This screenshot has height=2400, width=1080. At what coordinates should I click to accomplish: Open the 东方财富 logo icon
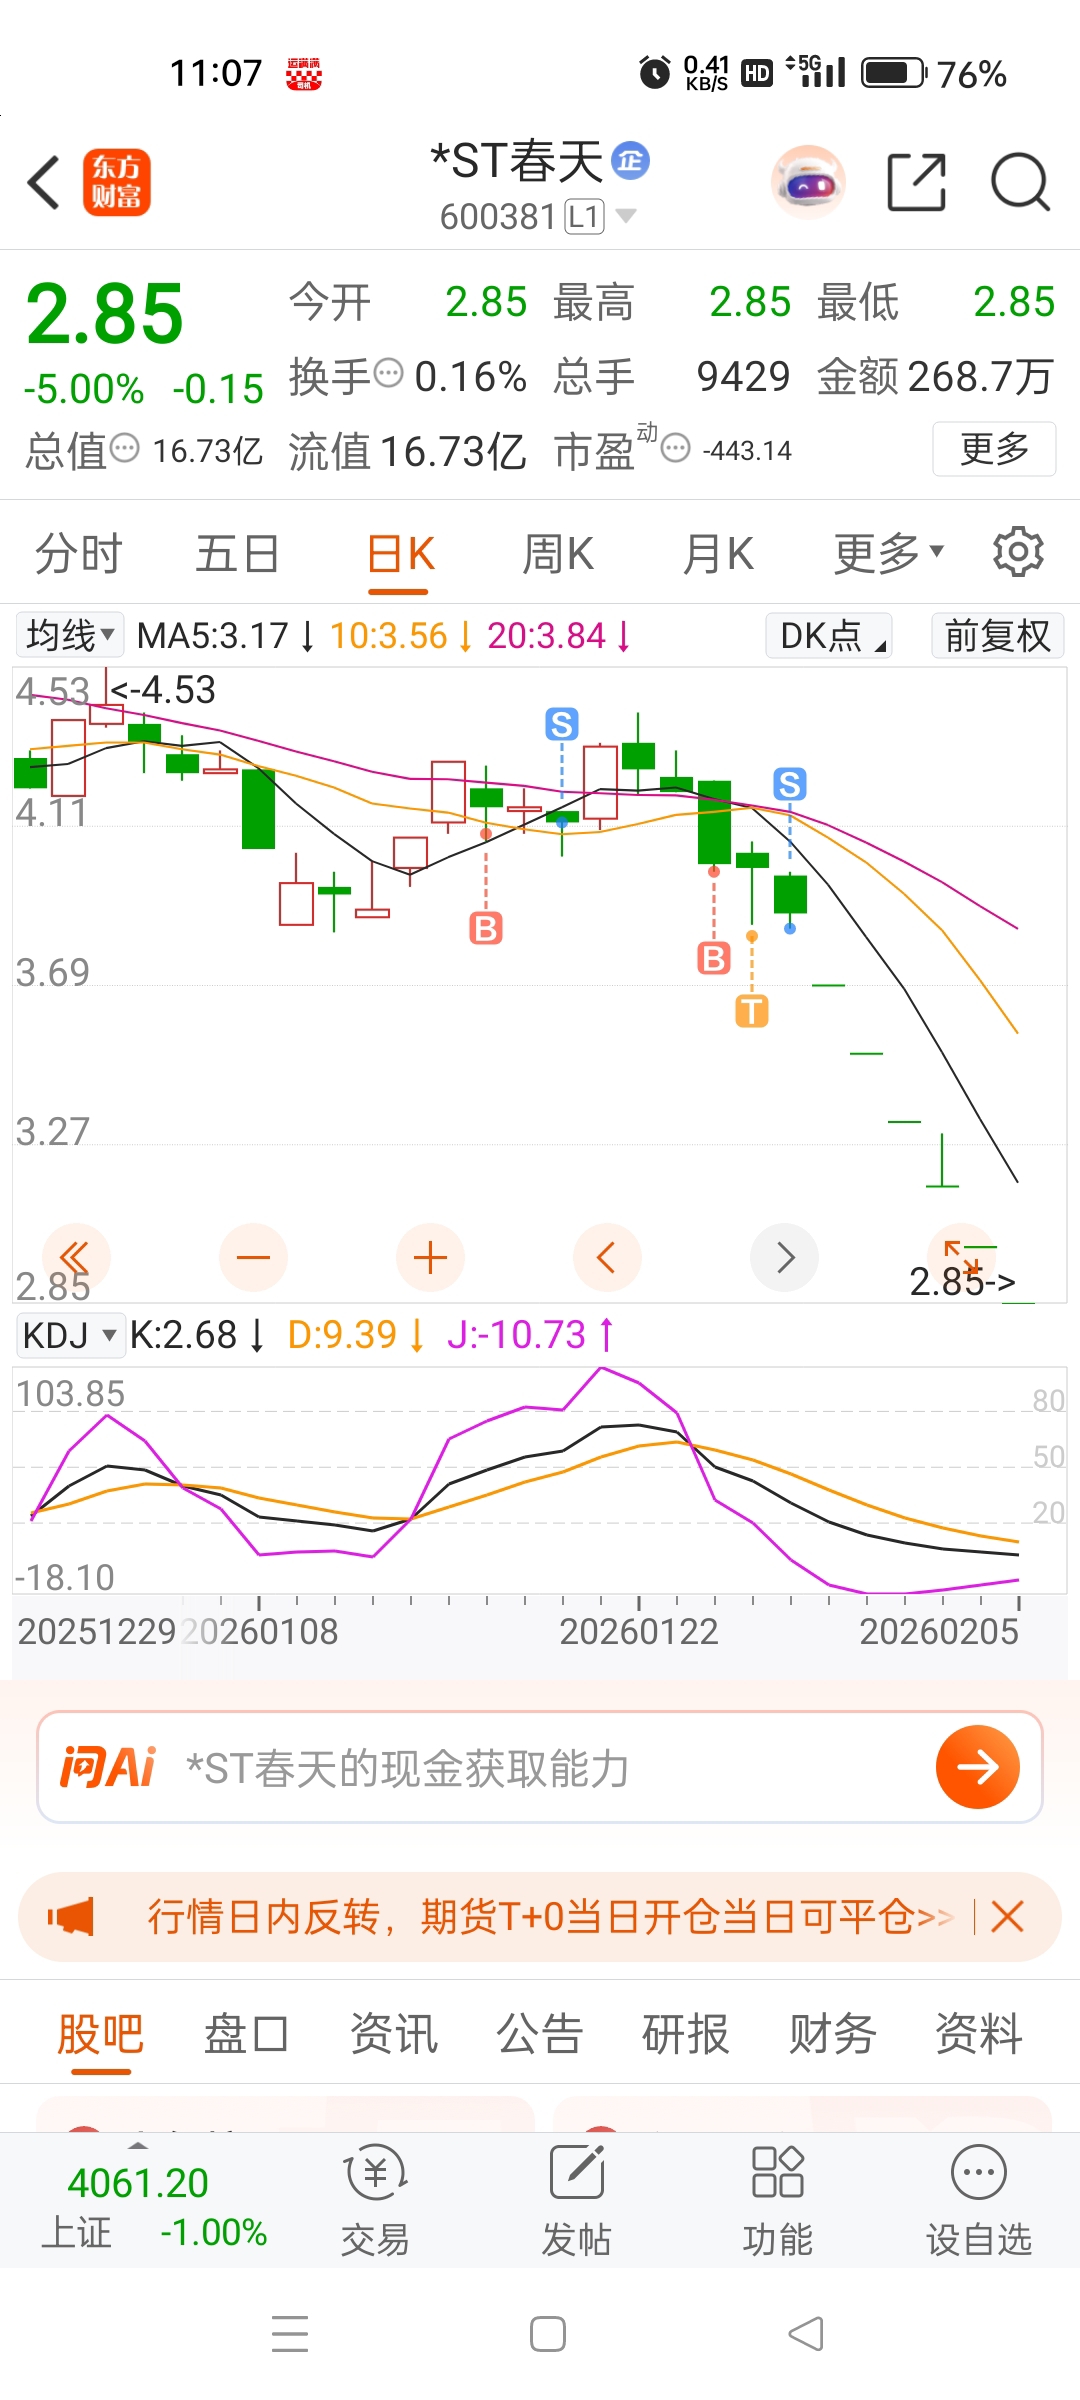click(117, 183)
